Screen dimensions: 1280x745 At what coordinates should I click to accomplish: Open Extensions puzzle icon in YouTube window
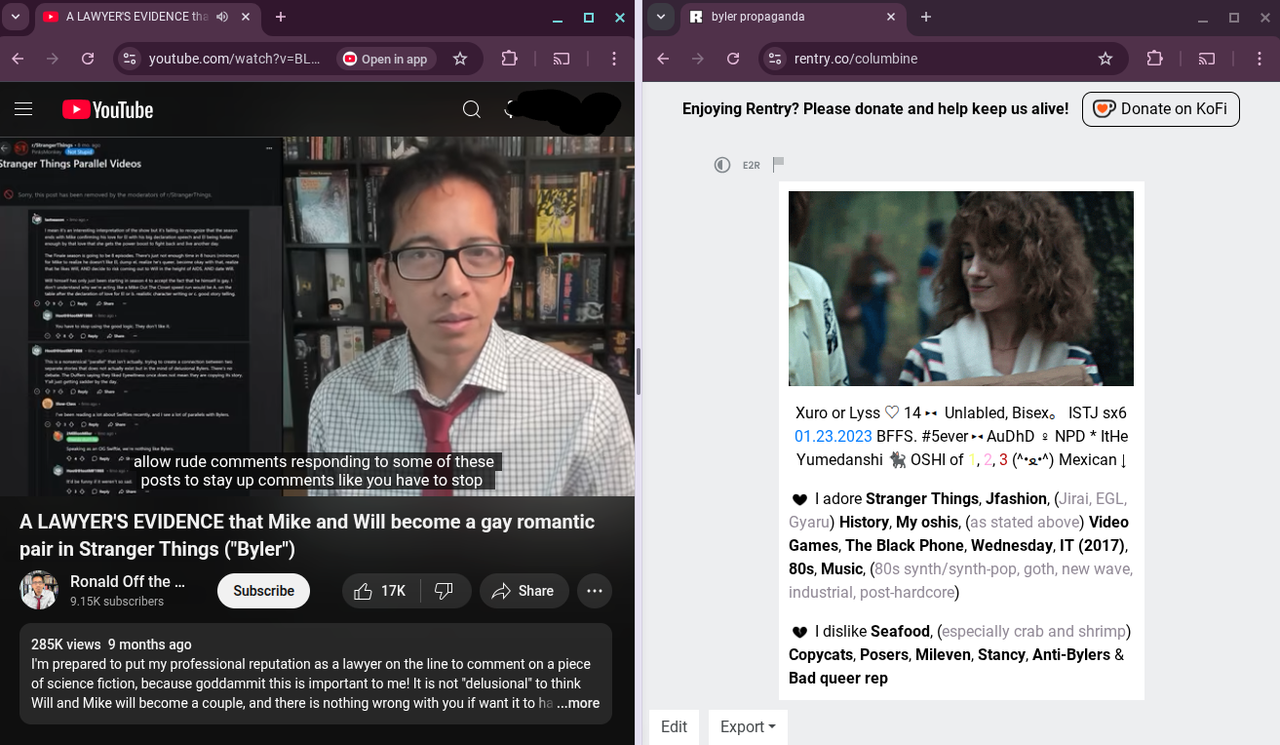pyautogui.click(x=509, y=59)
